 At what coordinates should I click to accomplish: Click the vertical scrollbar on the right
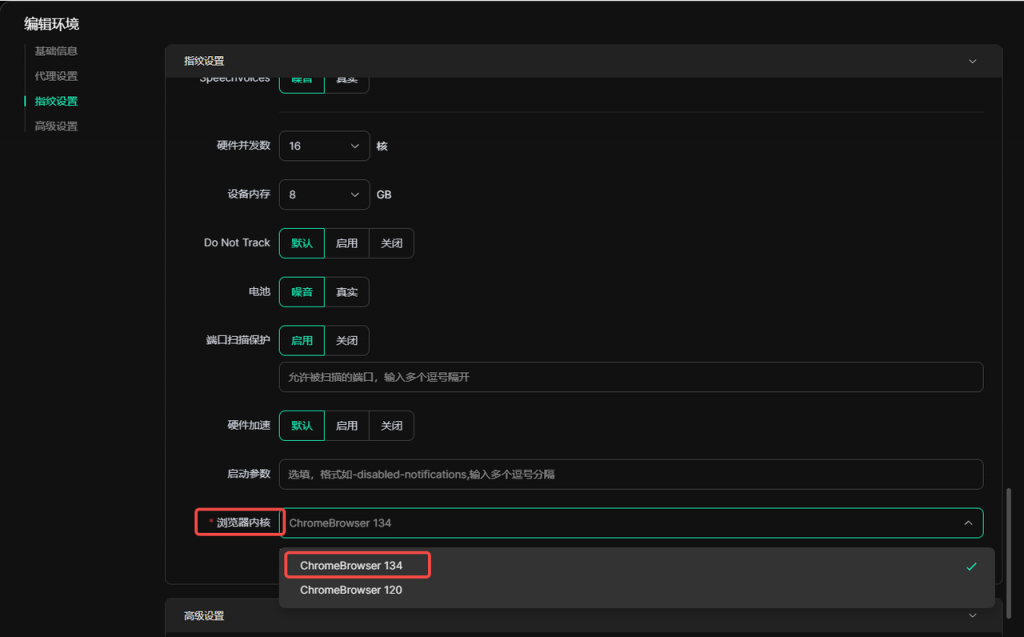coord(1008,540)
